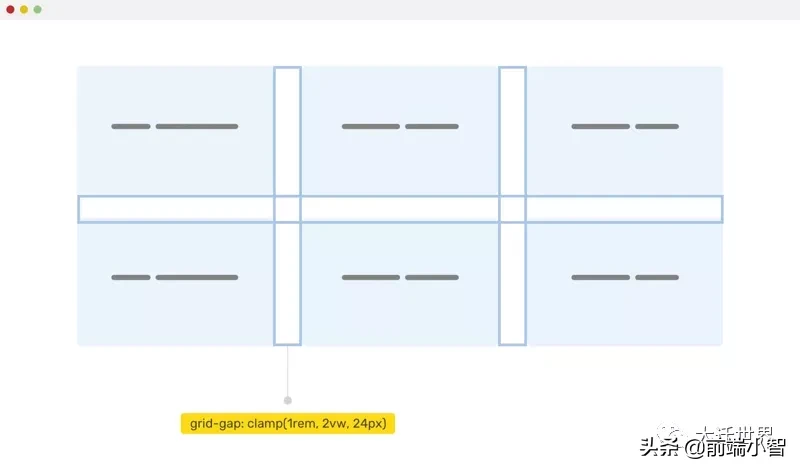The image size is (800, 471).
Task: Select the bottom-middle grid cell
Action: pos(400,284)
